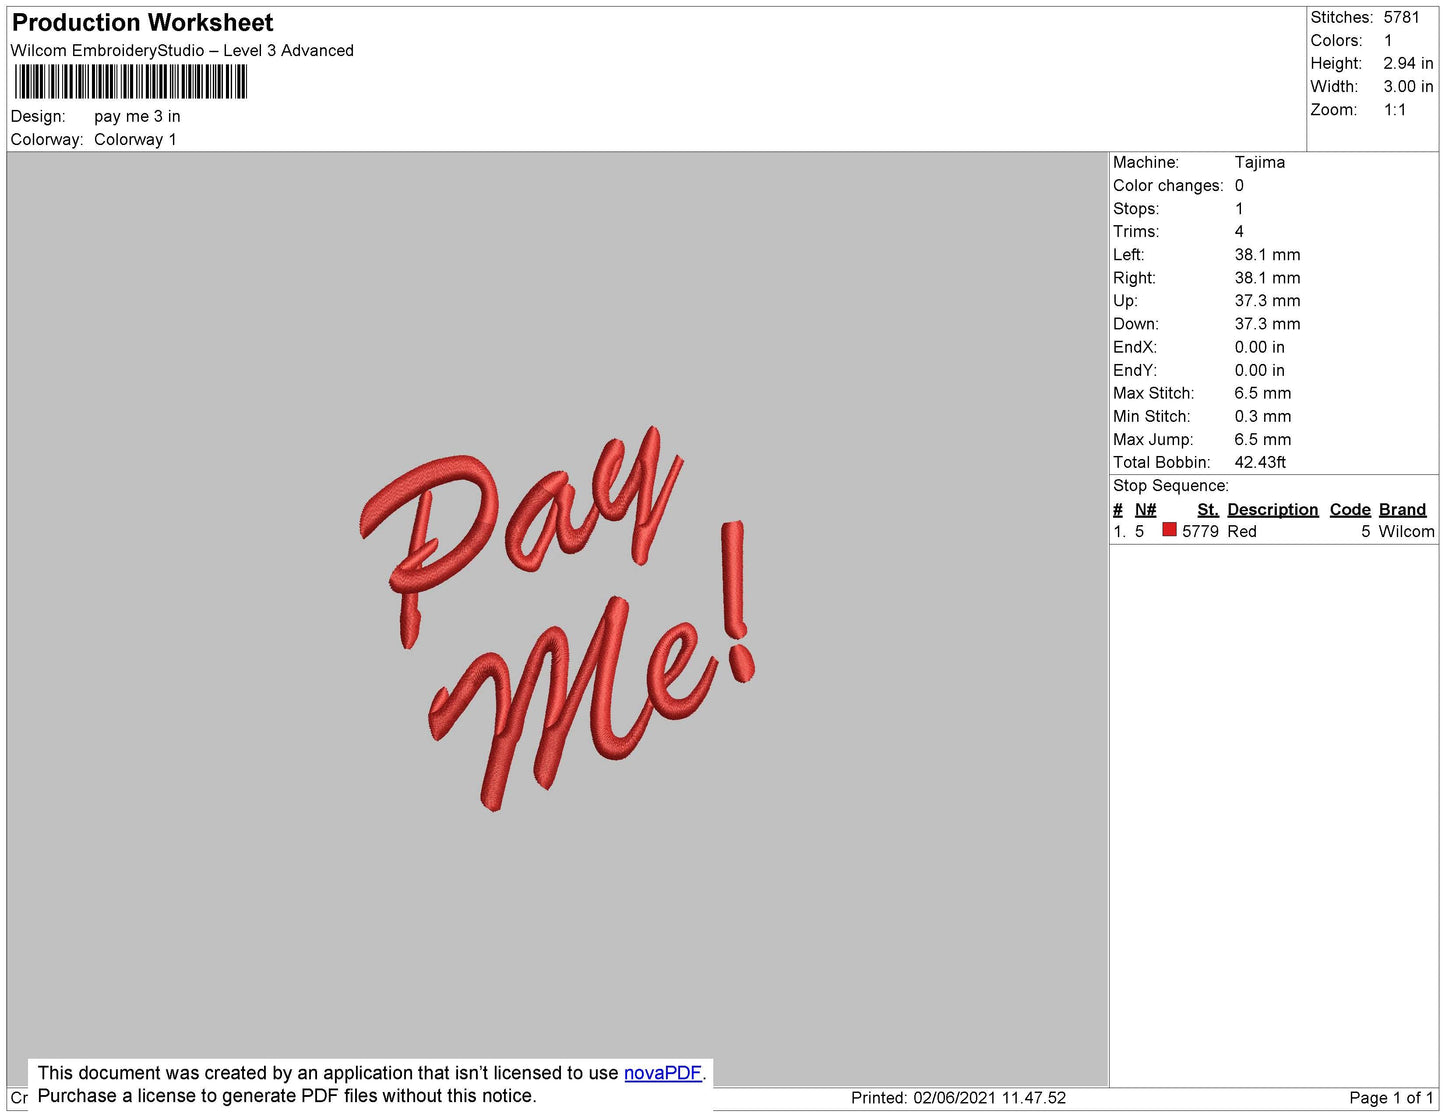Select the Stops value 1
The image size is (1445, 1117).
click(x=1239, y=209)
